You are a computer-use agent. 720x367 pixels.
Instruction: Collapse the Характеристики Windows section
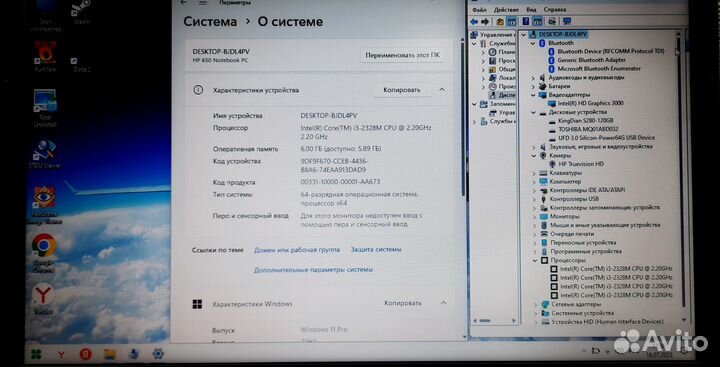[x=443, y=303]
